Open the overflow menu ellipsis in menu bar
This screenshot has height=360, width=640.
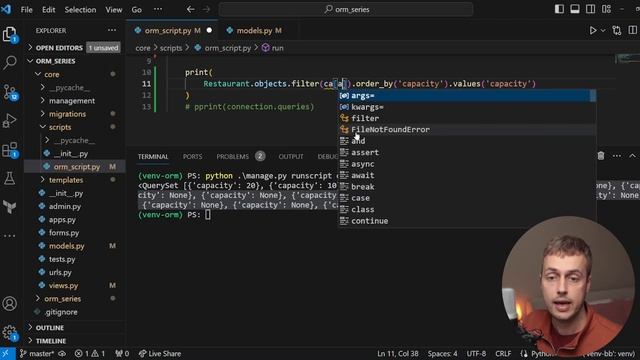click(x=158, y=9)
